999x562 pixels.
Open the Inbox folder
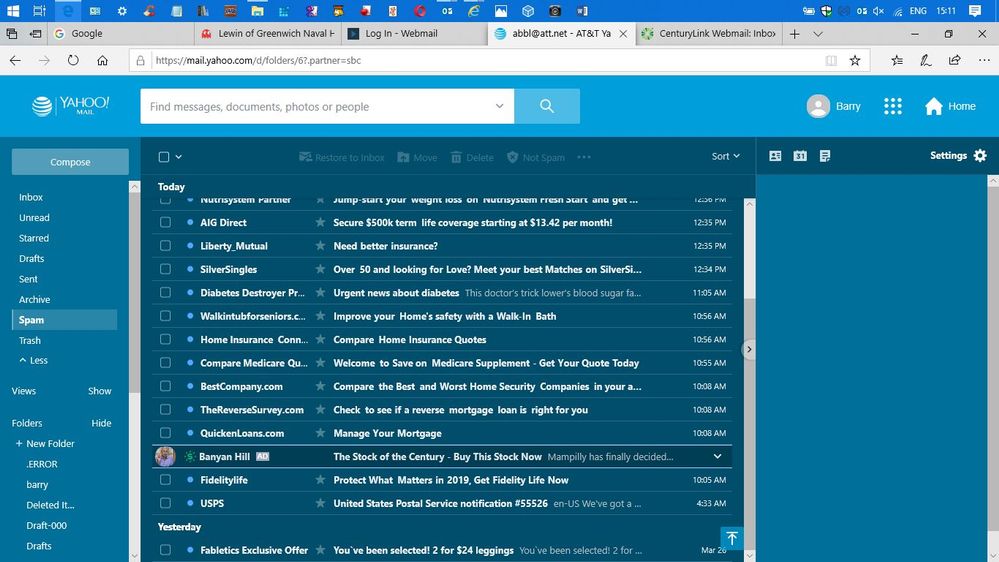(x=31, y=198)
